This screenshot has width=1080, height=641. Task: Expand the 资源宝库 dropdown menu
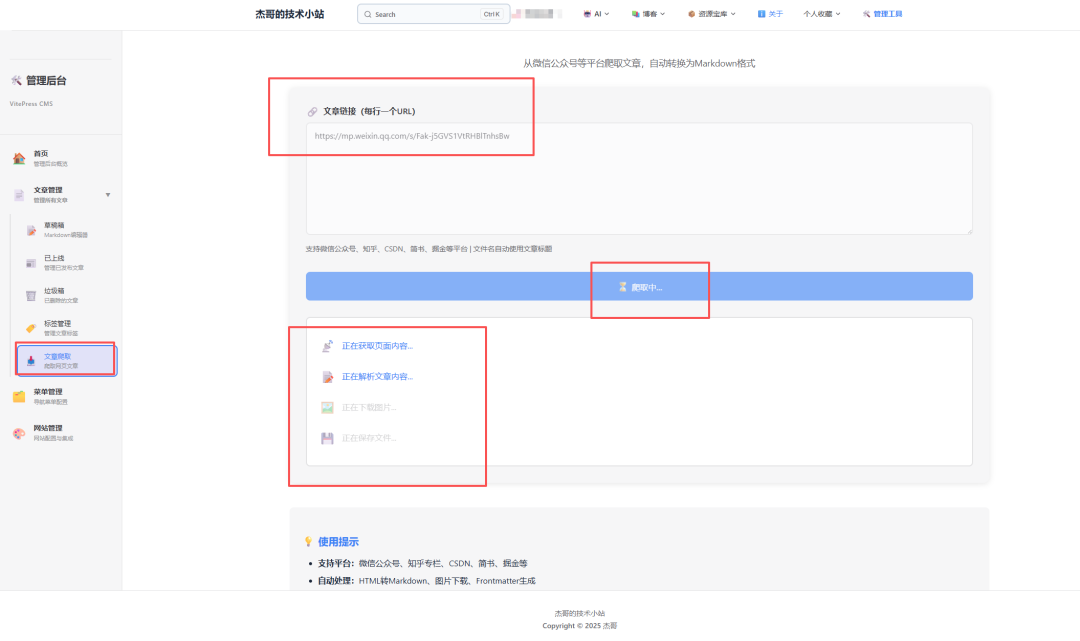712,14
